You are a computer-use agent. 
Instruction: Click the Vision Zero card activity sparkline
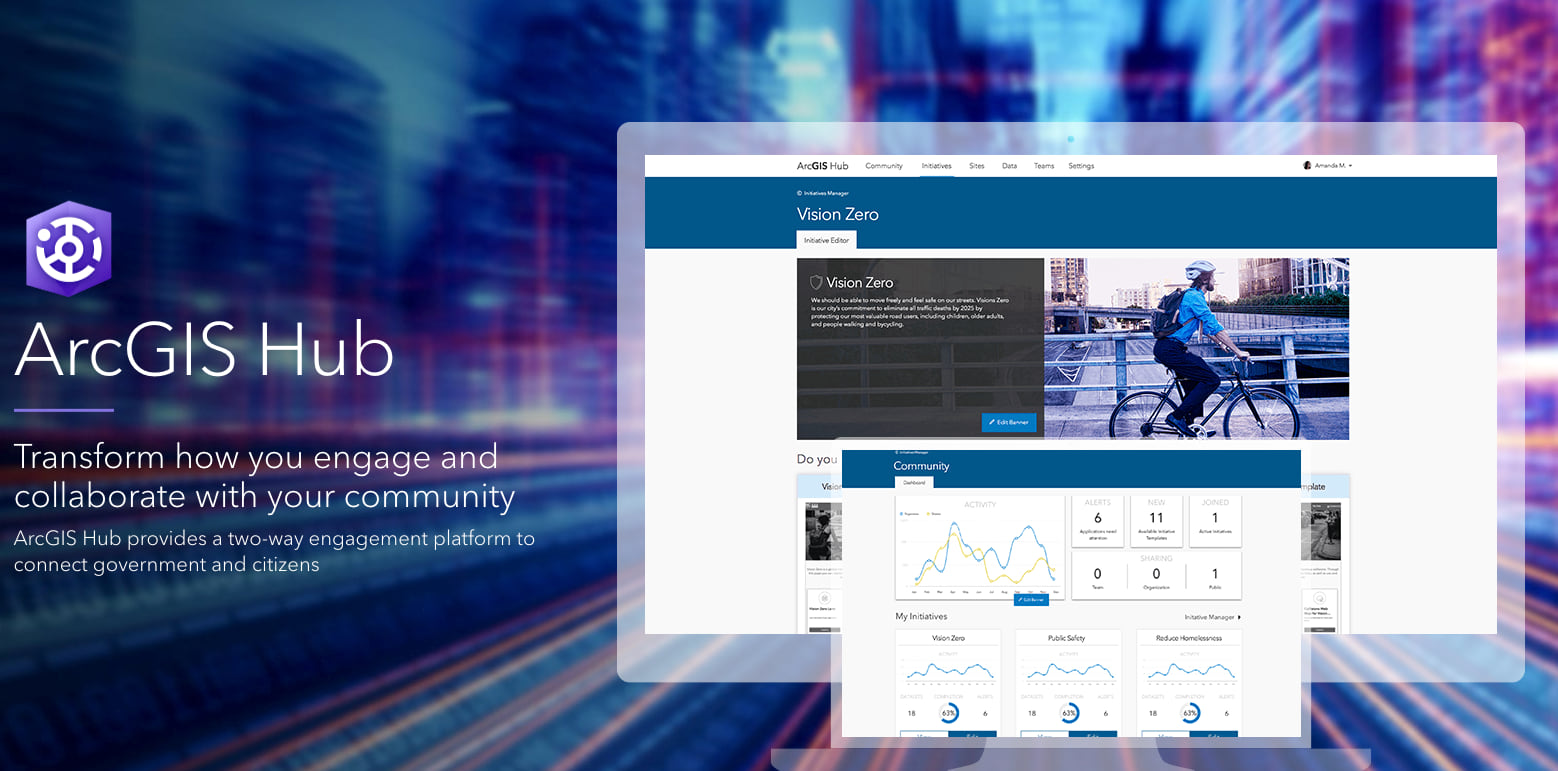click(948, 671)
